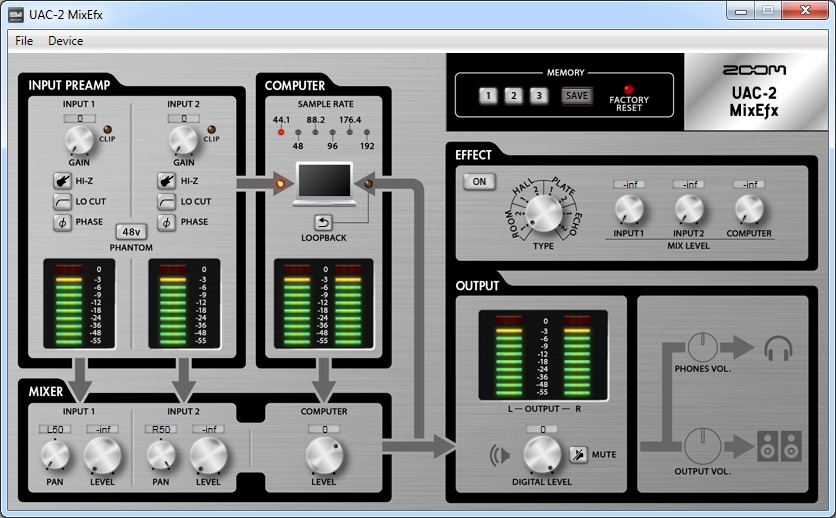Click the Input 2 gain knob
This screenshot has width=836, height=518.
[x=183, y=140]
